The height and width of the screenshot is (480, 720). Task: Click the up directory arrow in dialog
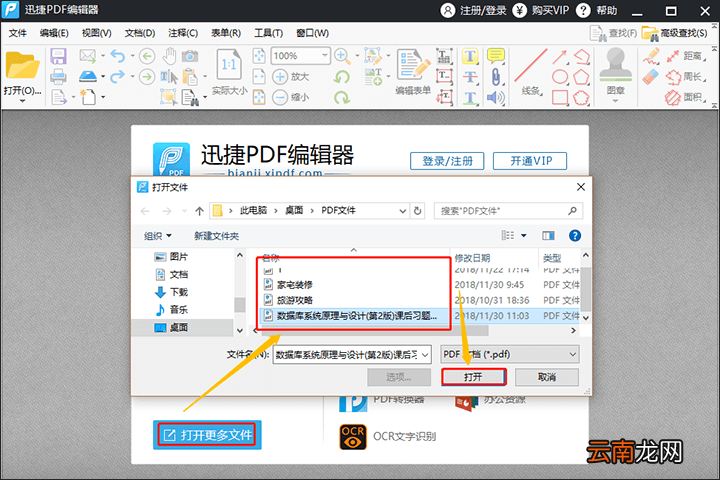pos(199,211)
